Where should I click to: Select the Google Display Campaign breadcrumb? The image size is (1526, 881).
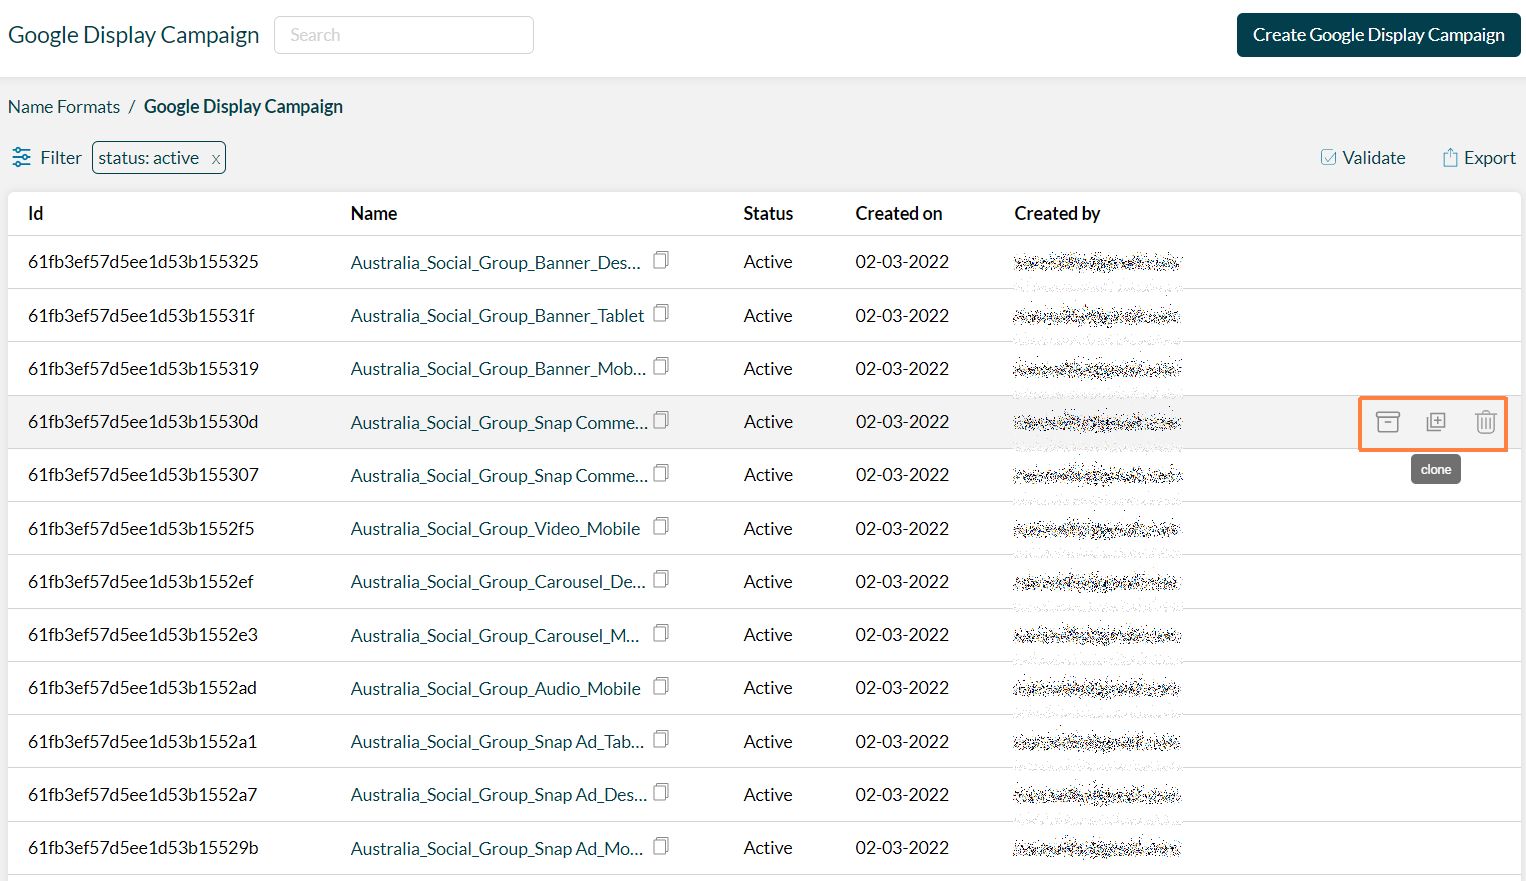[243, 106]
